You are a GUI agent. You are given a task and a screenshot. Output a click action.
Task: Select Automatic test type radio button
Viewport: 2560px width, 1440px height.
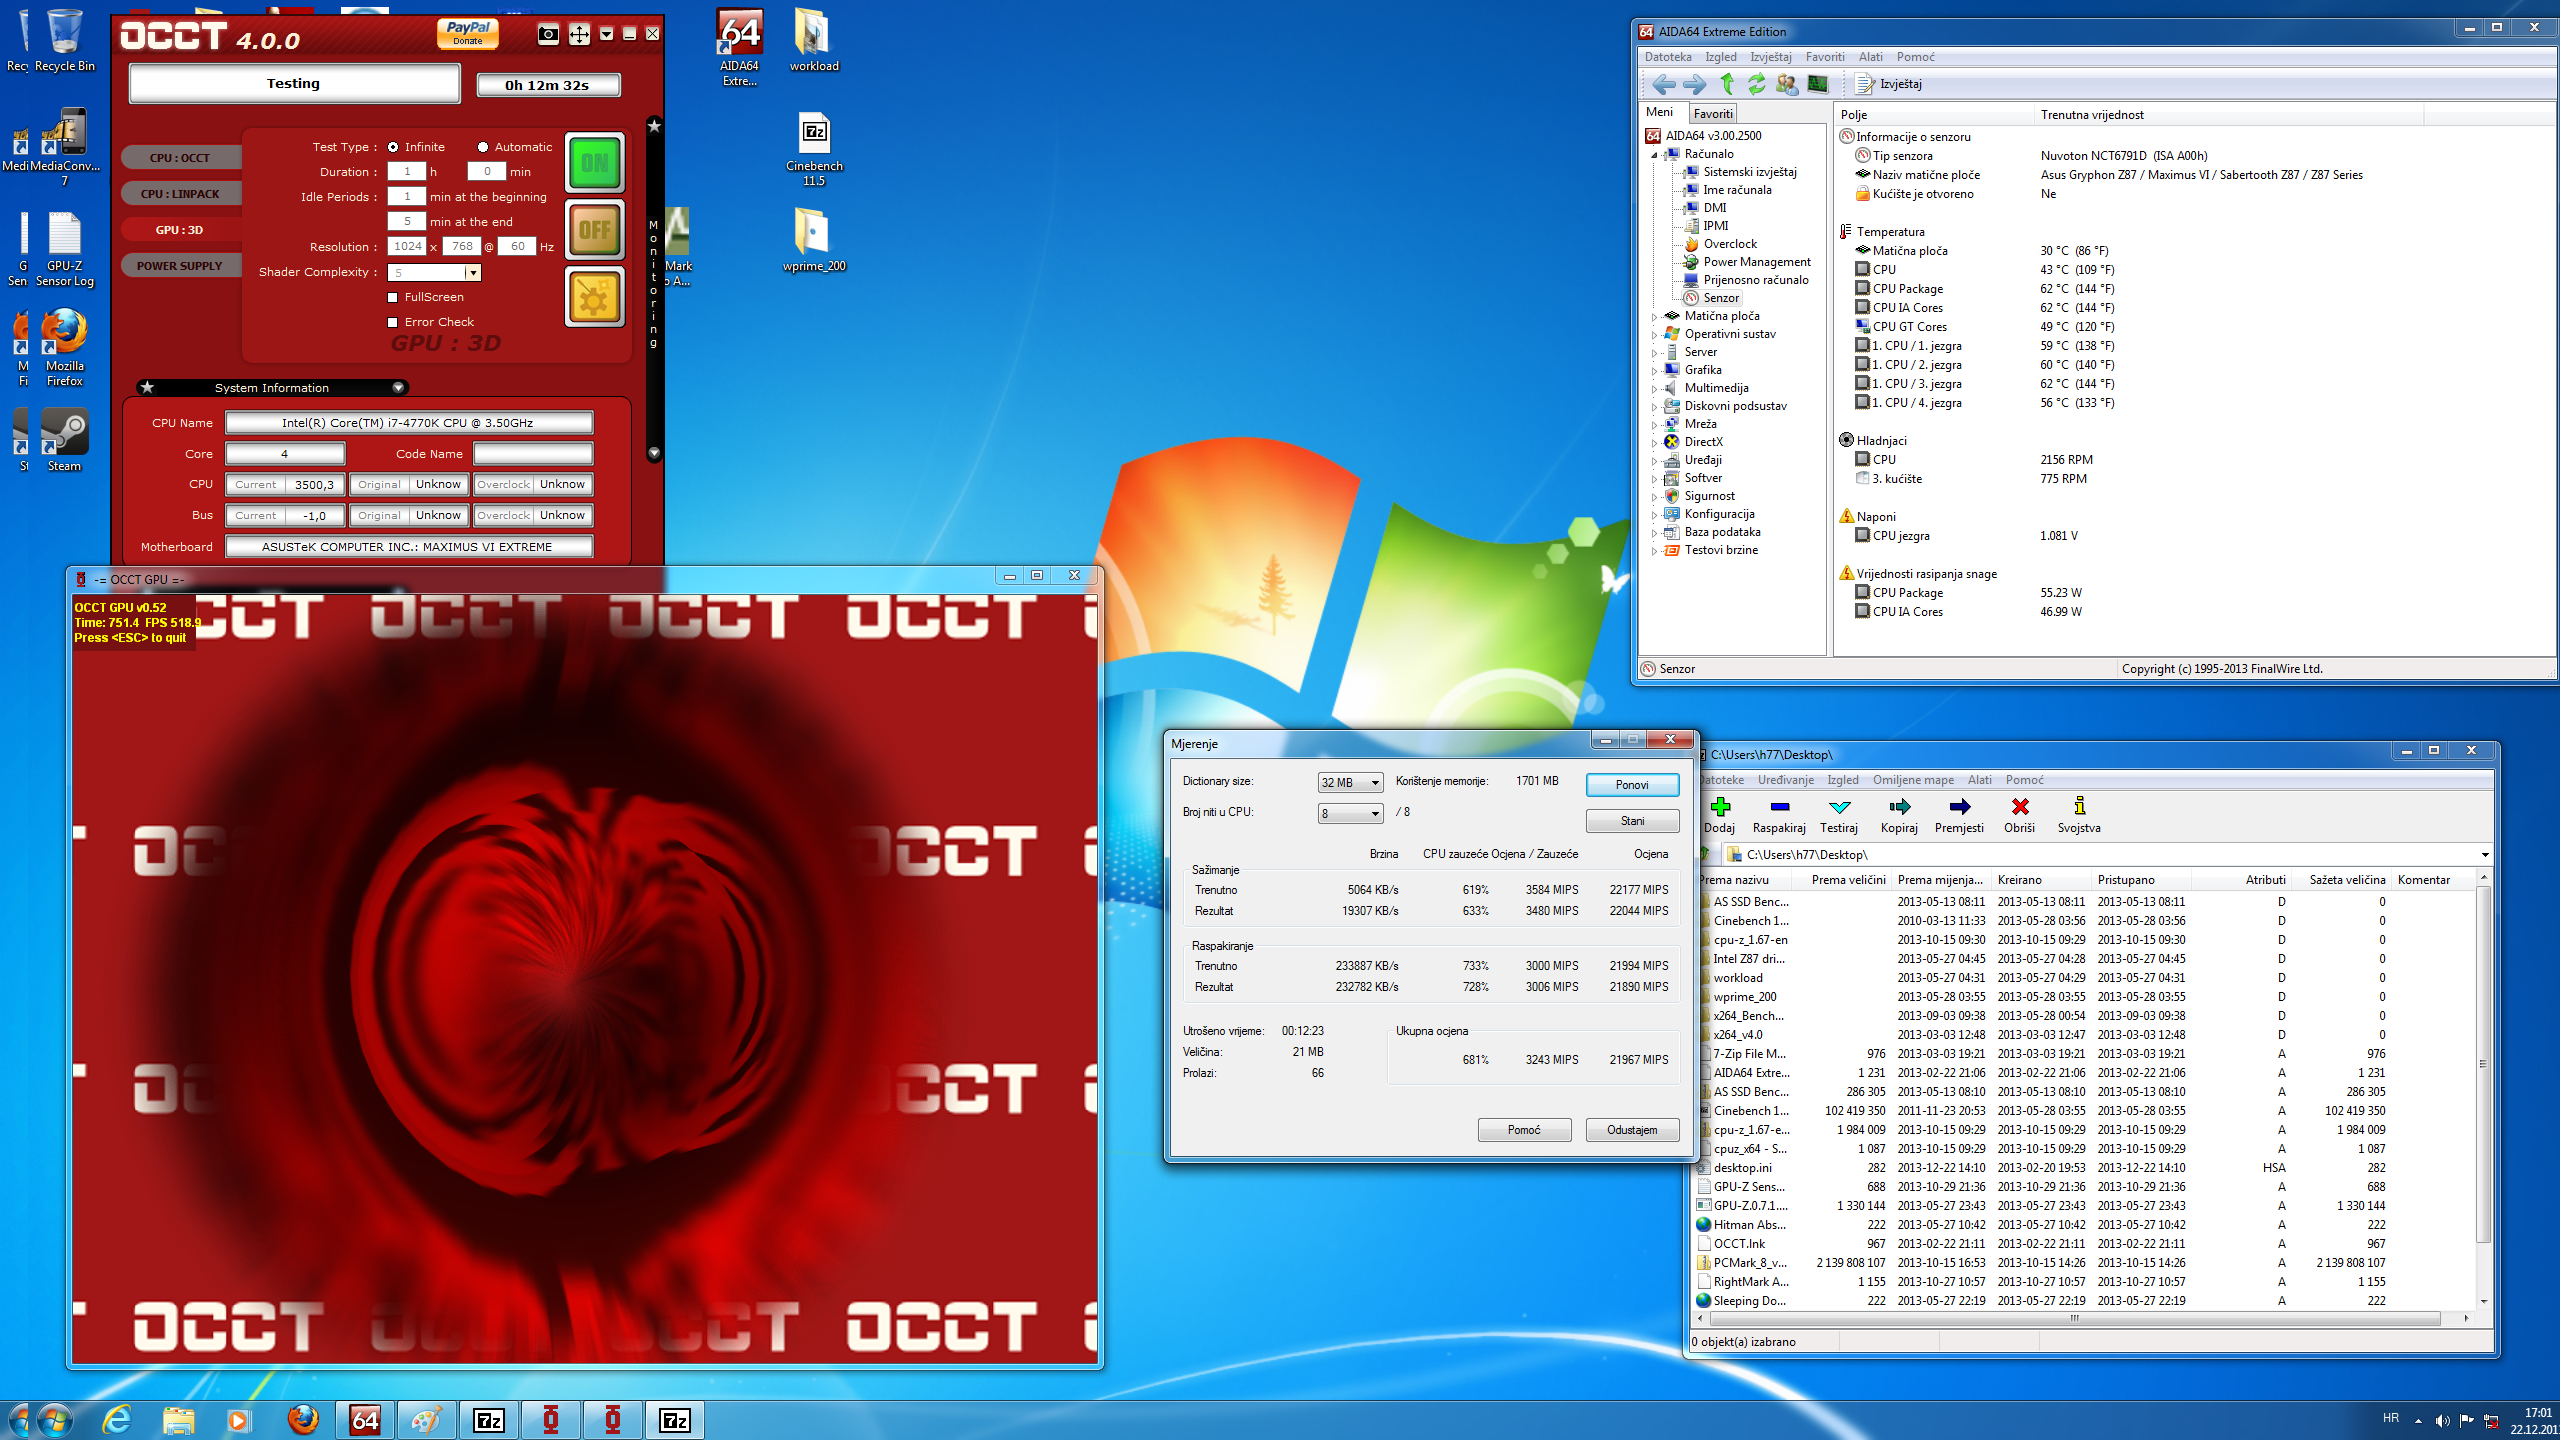pyautogui.click(x=483, y=147)
